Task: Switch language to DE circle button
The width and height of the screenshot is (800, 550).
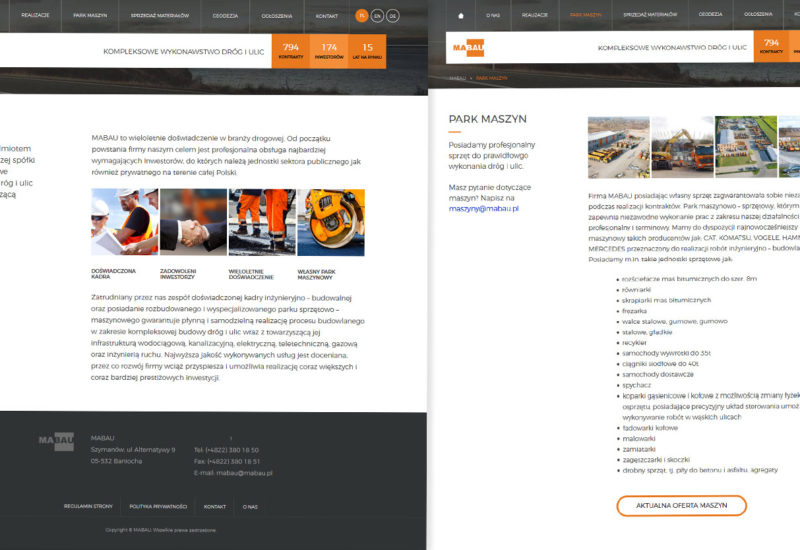Action: pyautogui.click(x=393, y=16)
